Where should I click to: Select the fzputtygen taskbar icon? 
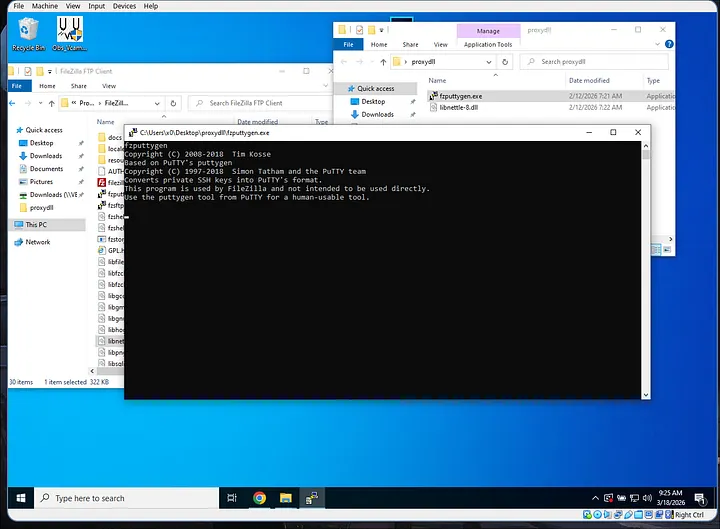click(x=312, y=498)
